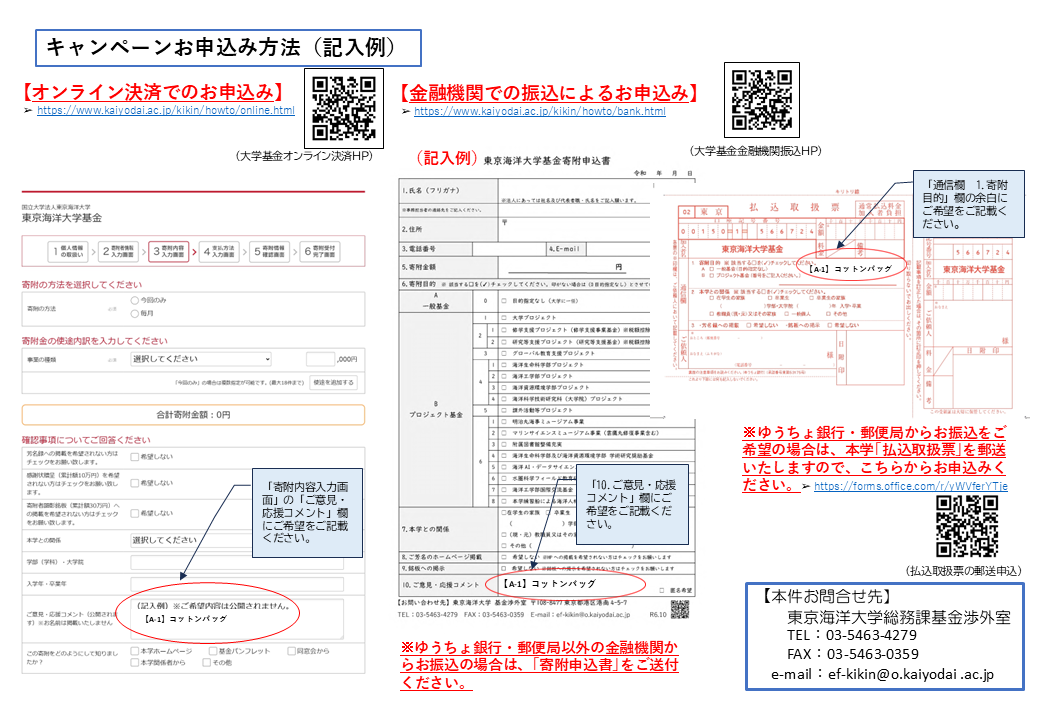Screen dimensions: 1040x720
Task: Check the その他 checkbox under 本学関係者から
Action: click(x=206, y=662)
